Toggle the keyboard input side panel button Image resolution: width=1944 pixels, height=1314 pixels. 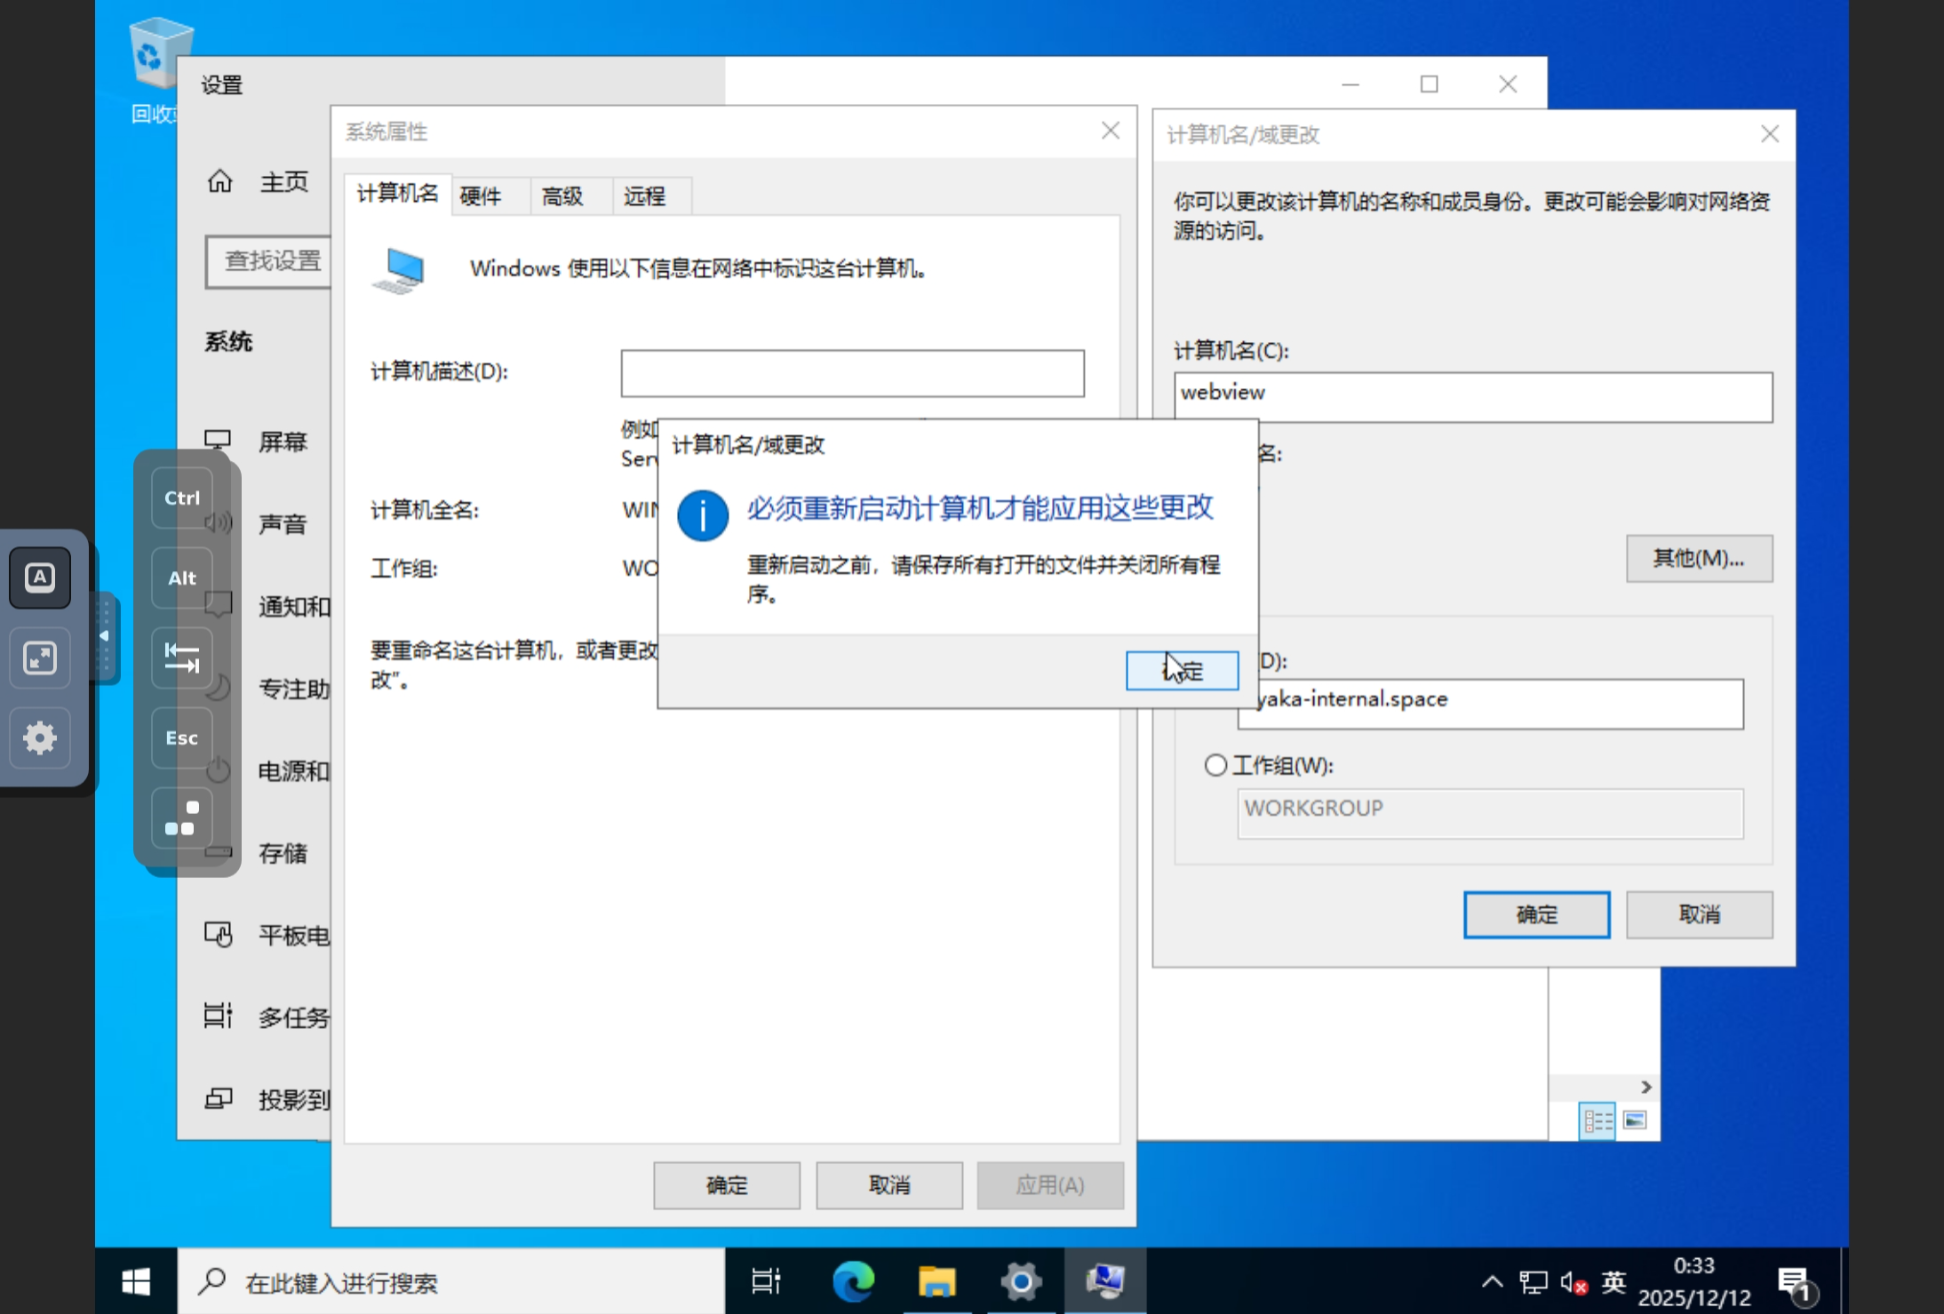(x=40, y=577)
